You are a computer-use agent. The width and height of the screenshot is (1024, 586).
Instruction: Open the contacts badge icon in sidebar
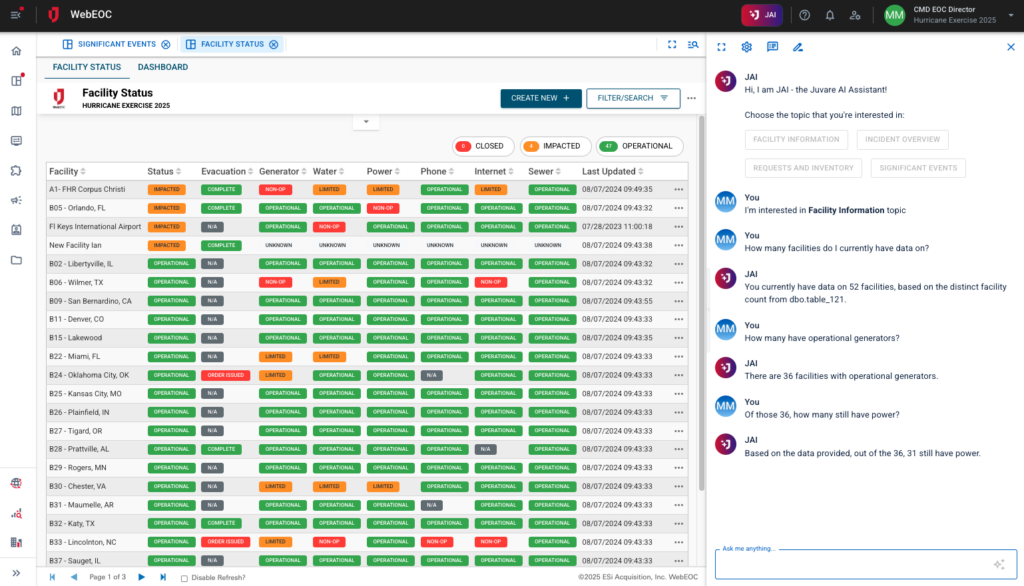pos(16,230)
